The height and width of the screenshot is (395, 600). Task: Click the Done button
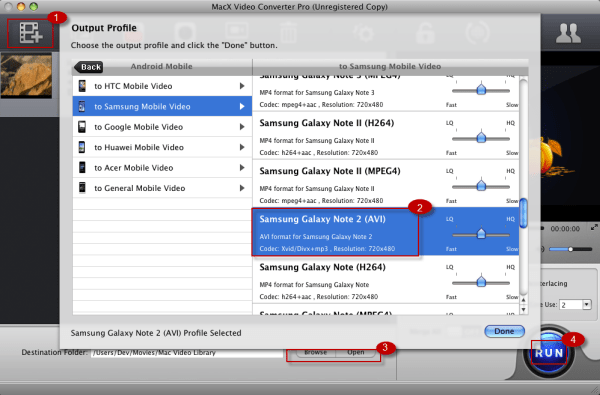click(x=504, y=331)
